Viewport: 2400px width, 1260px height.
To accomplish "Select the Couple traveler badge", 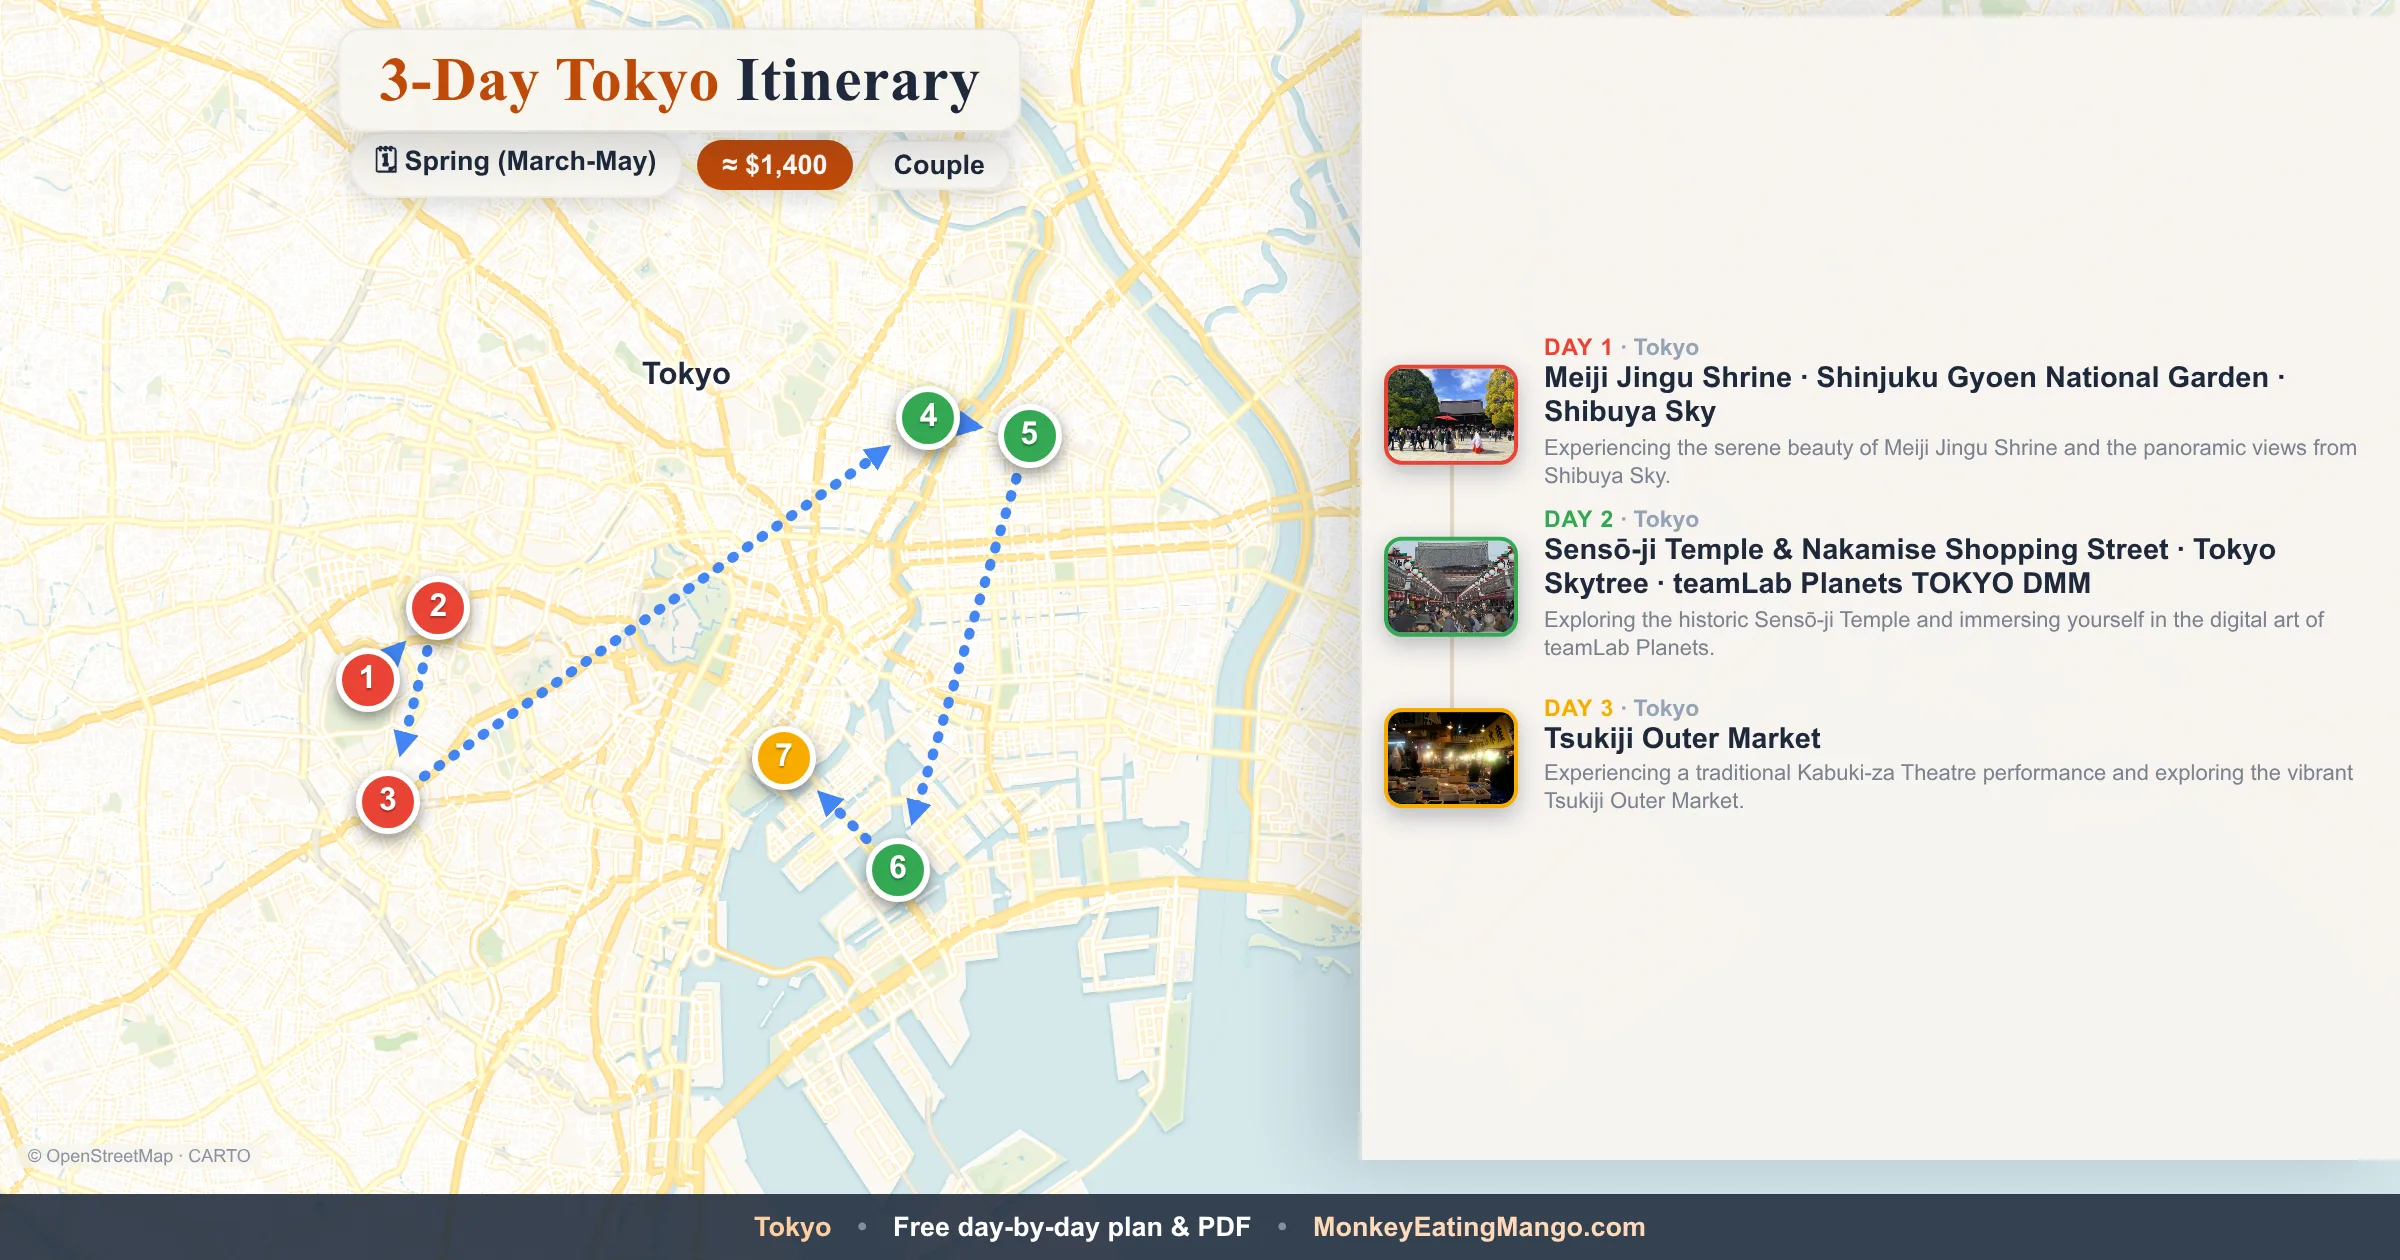I will tap(938, 165).
